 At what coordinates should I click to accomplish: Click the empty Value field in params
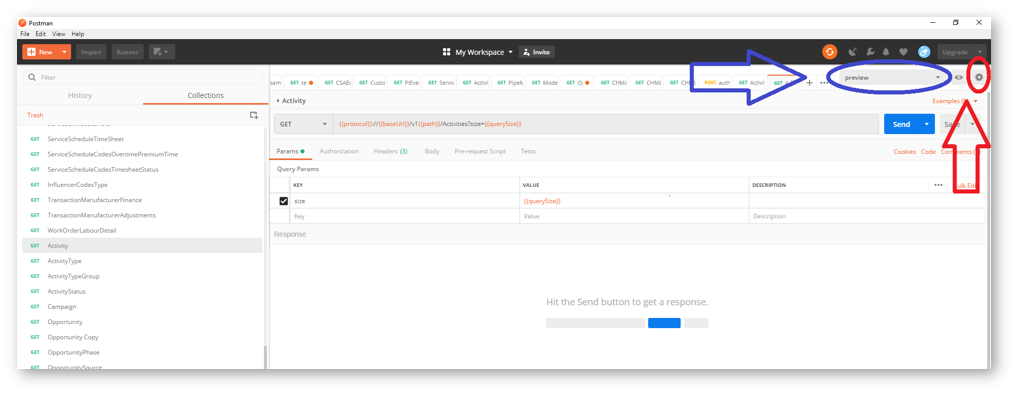(x=634, y=216)
